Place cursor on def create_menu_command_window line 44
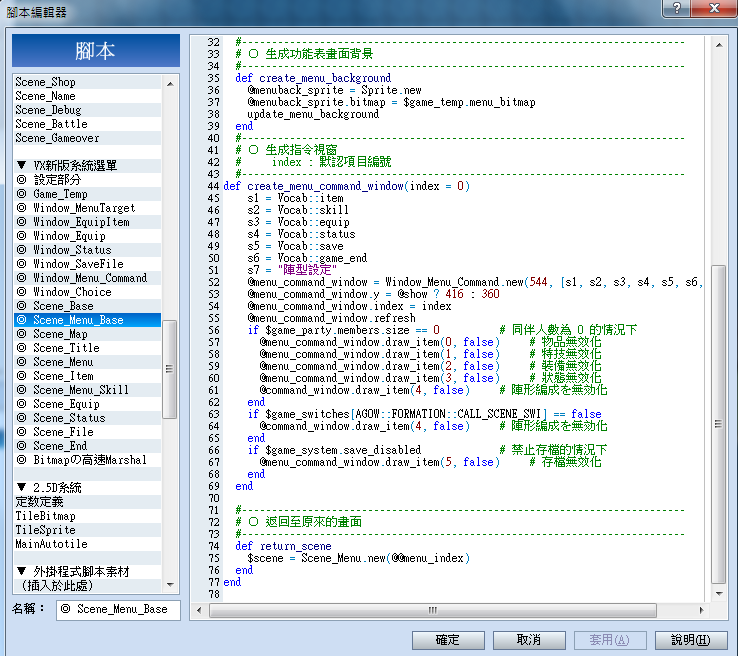This screenshot has width=738, height=656. click(346, 186)
